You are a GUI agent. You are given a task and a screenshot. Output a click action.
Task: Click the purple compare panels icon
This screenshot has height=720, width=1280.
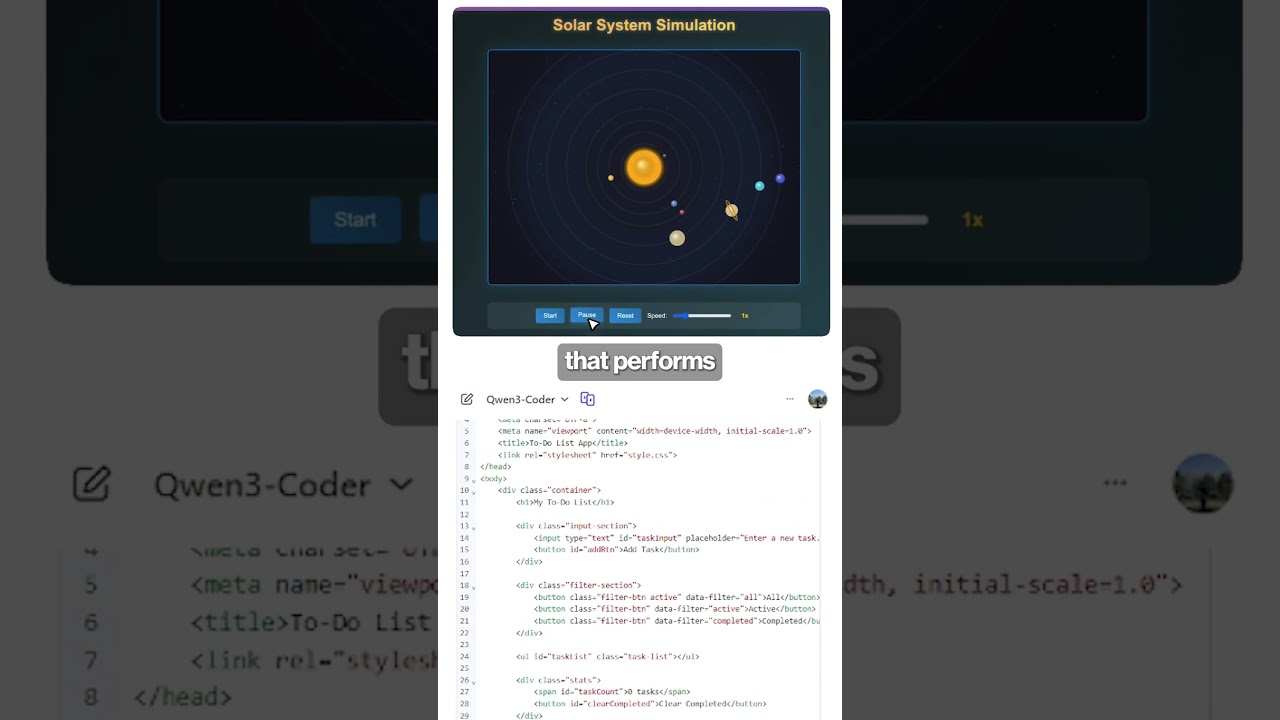(588, 399)
